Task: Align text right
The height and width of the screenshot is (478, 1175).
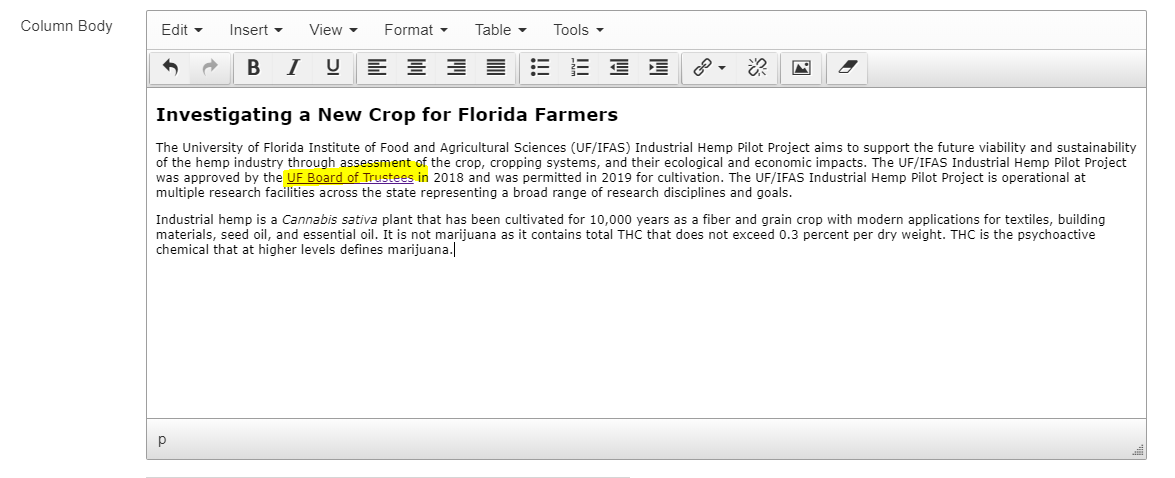Action: coord(456,68)
